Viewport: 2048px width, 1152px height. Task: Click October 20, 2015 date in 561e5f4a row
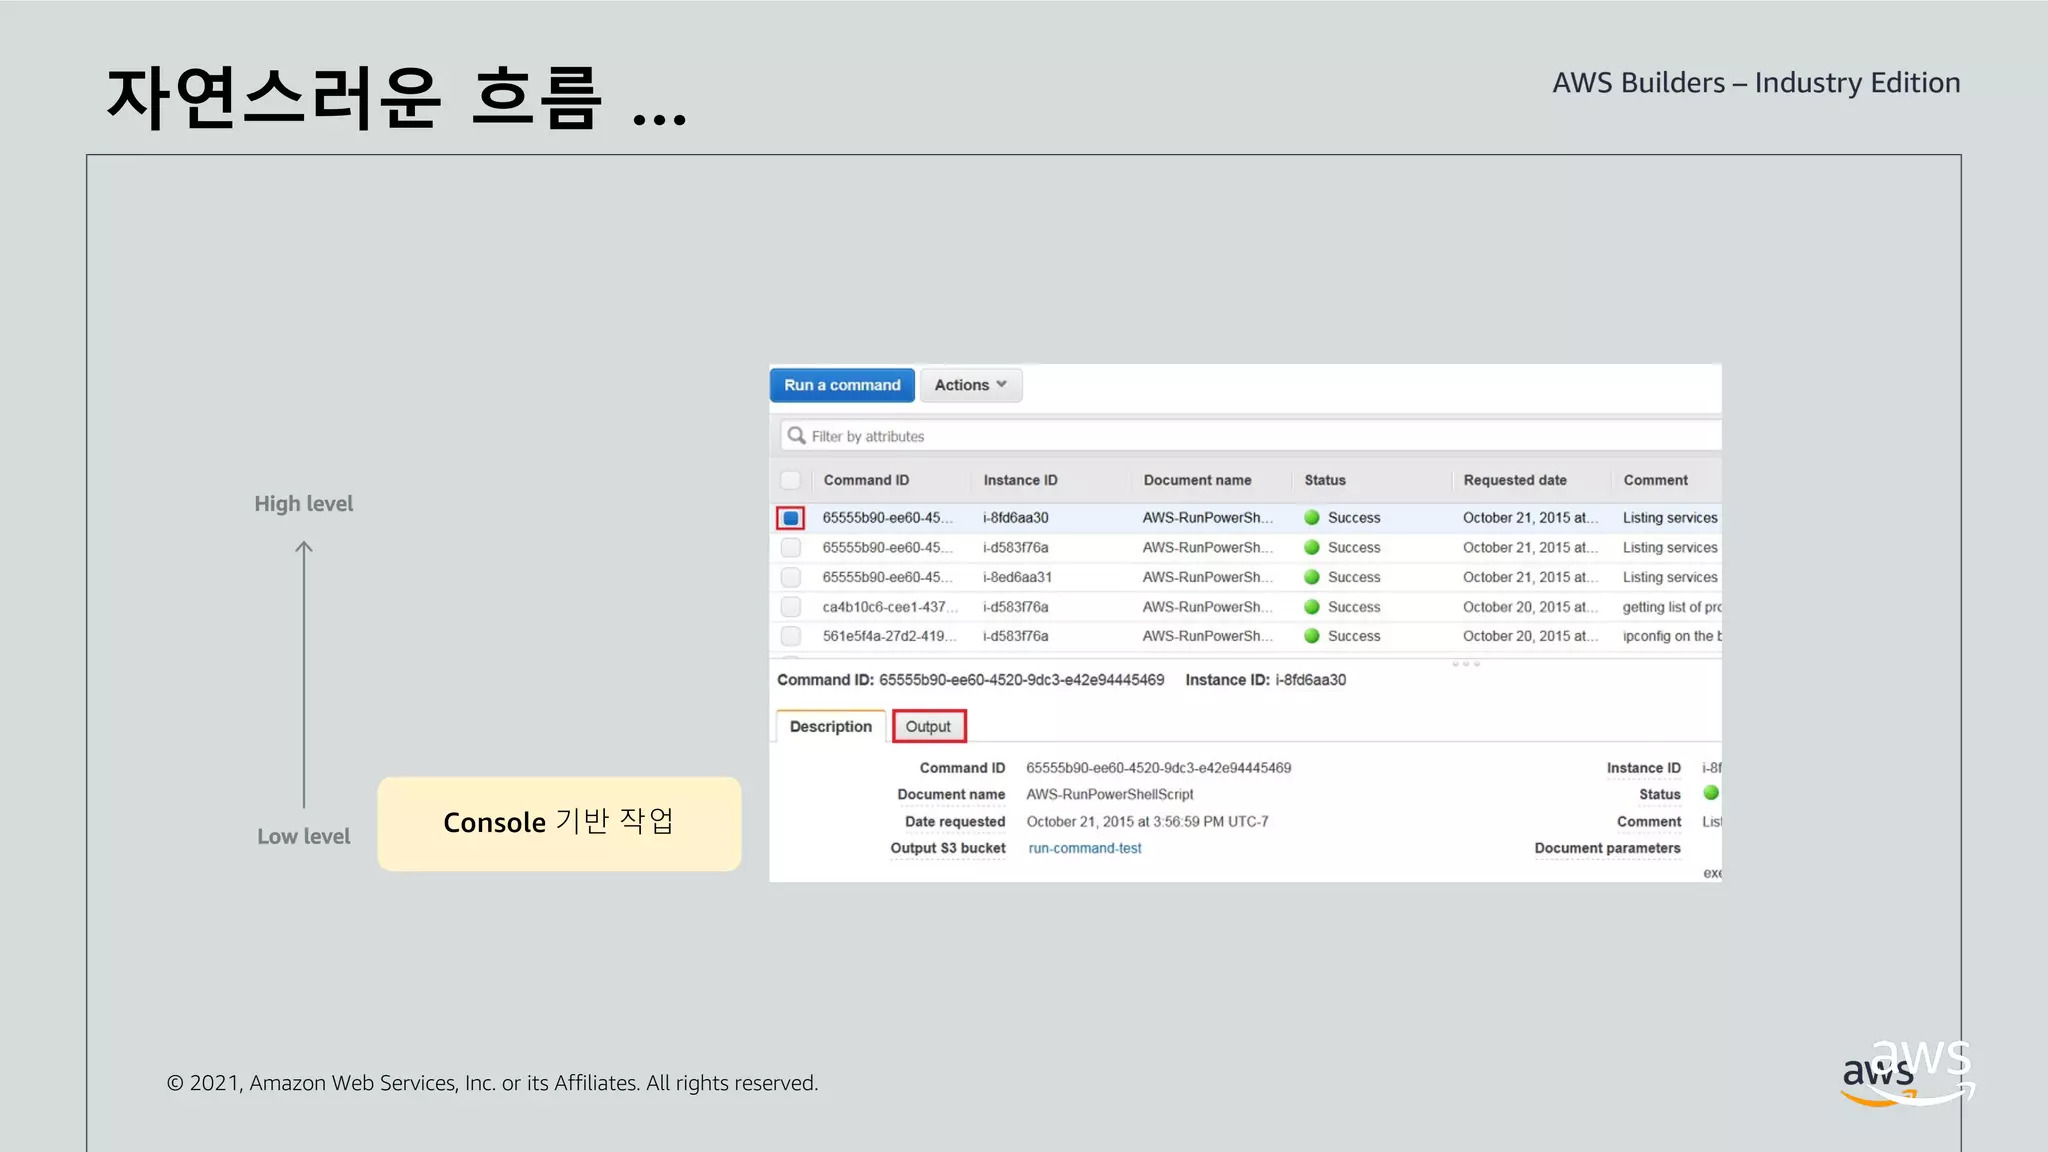[1530, 636]
